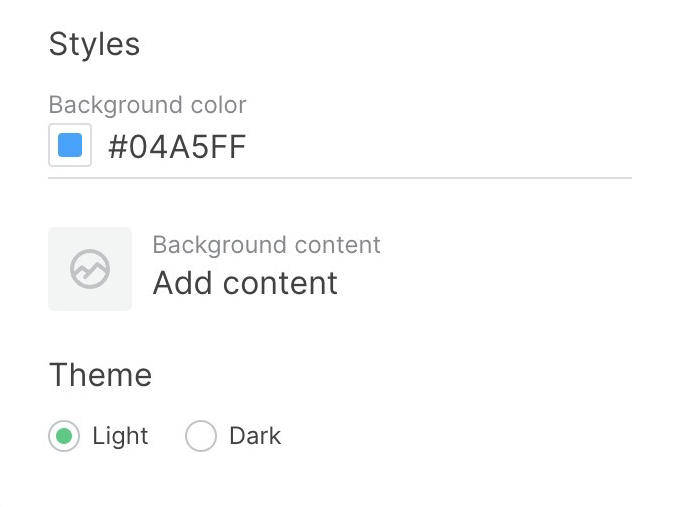
Task: Click the #04A5FF hex color field
Action: pos(177,148)
